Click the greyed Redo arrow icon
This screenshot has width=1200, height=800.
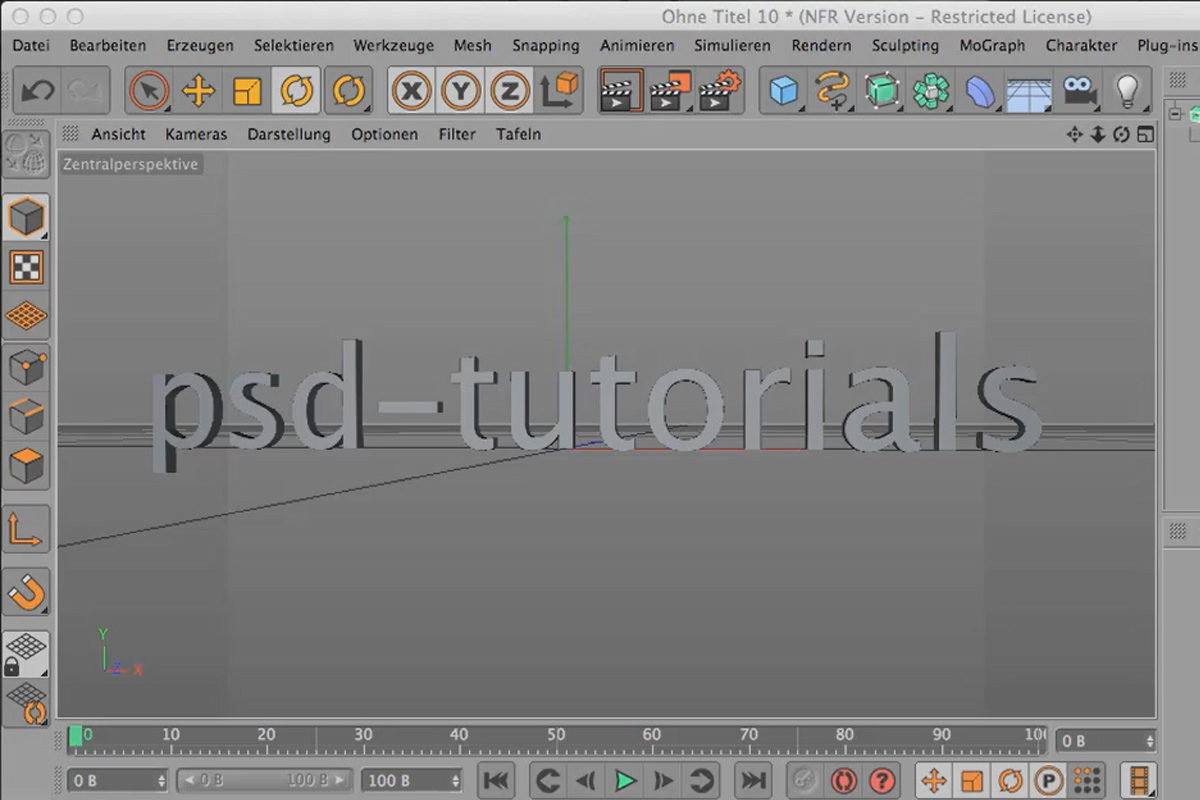[84, 92]
